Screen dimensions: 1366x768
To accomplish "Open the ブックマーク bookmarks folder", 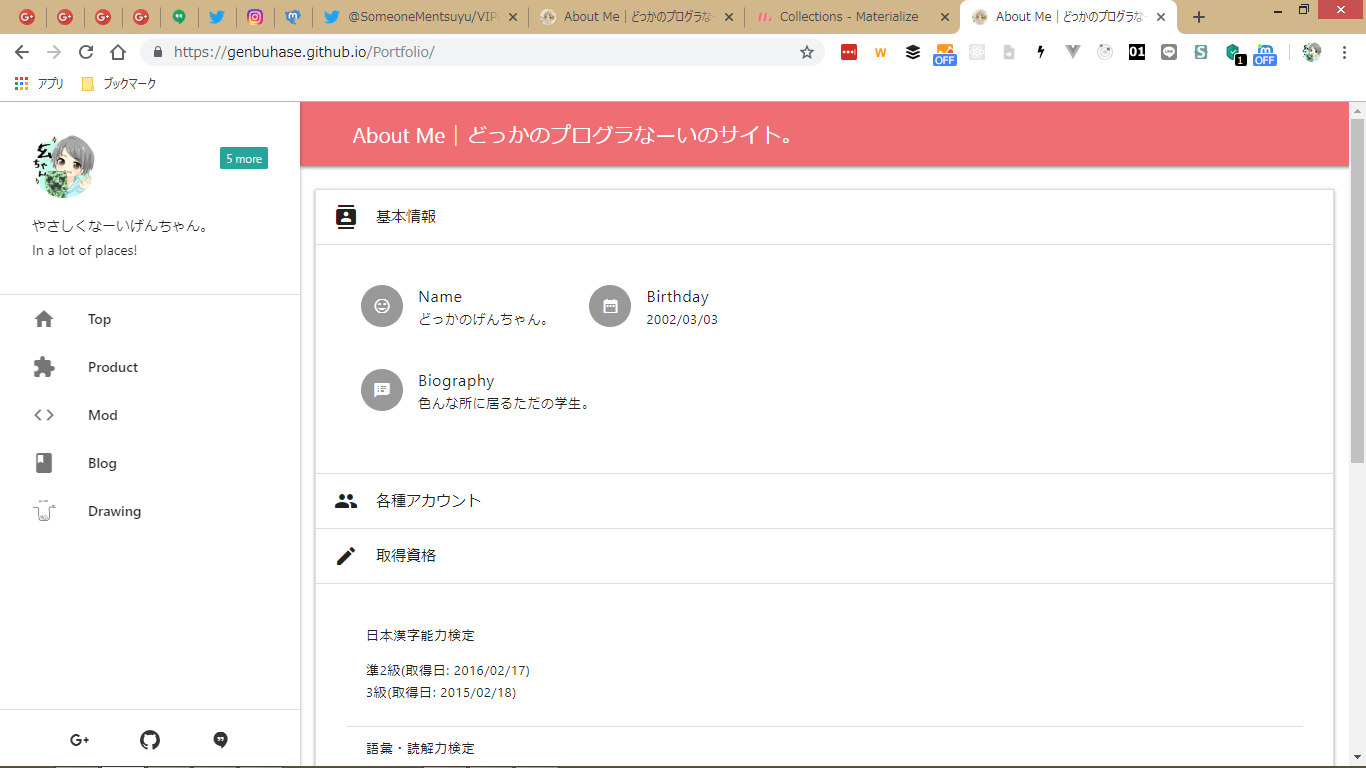I will (119, 84).
